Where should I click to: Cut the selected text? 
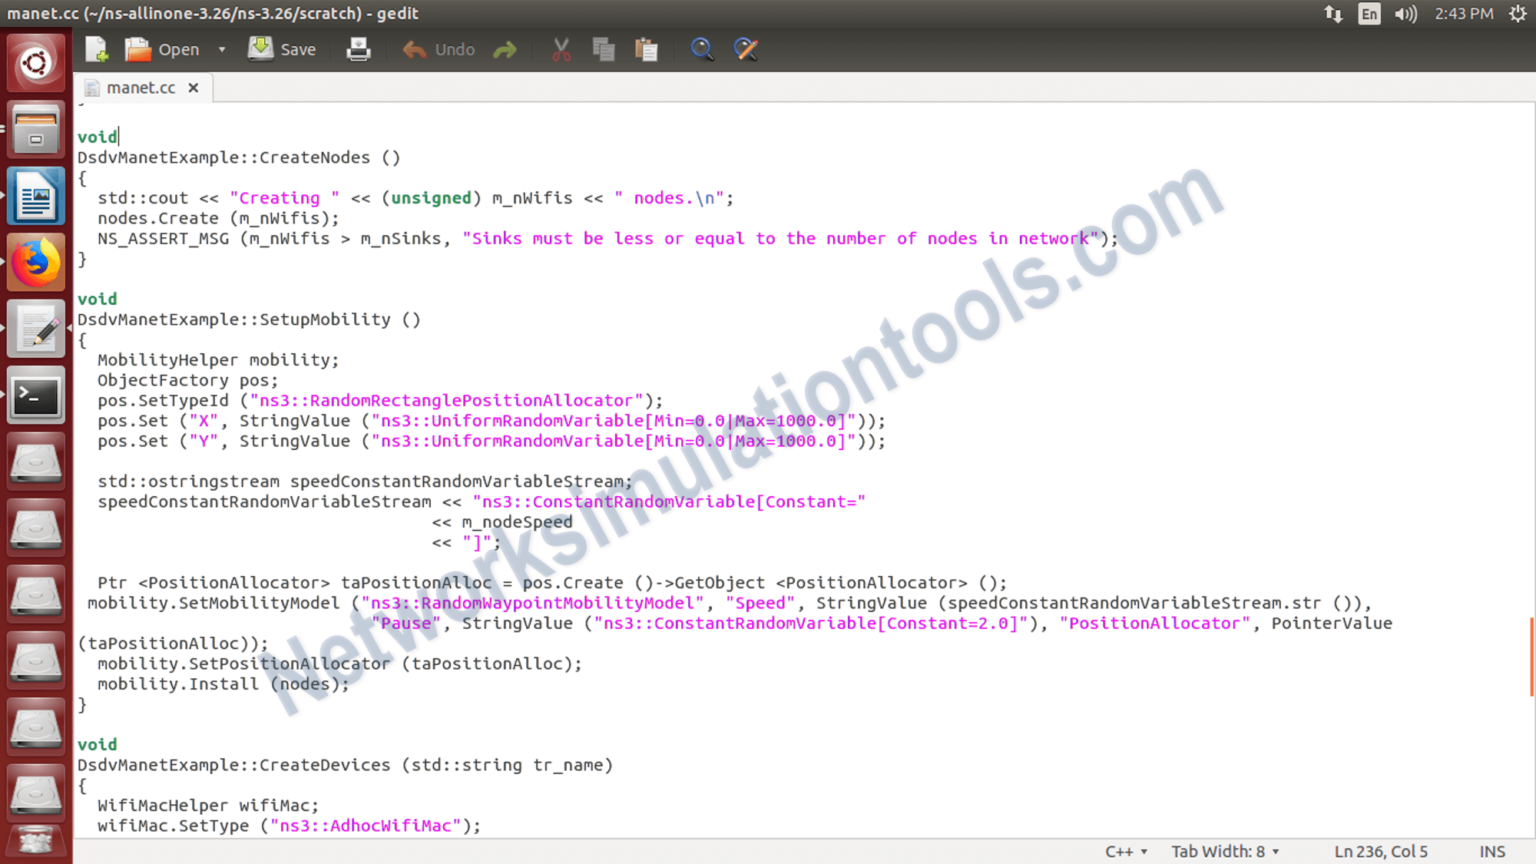click(560, 48)
